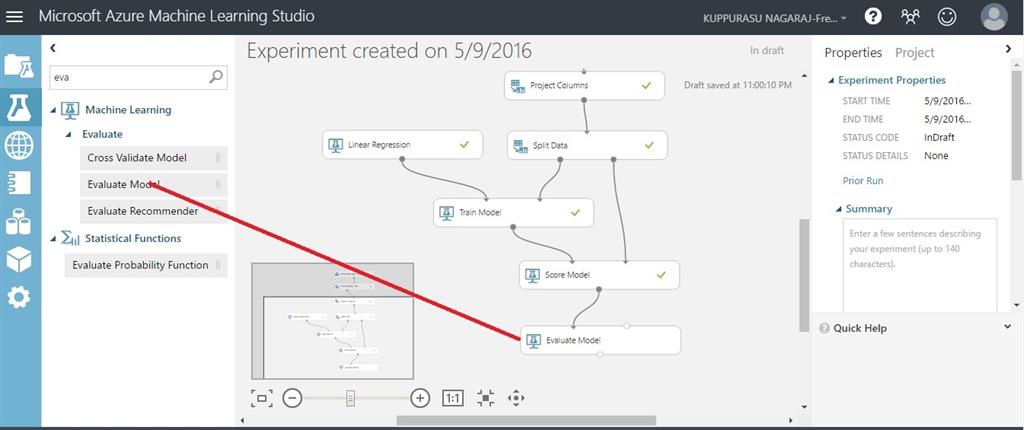Open the workspace name dropdown

click(x=775, y=18)
